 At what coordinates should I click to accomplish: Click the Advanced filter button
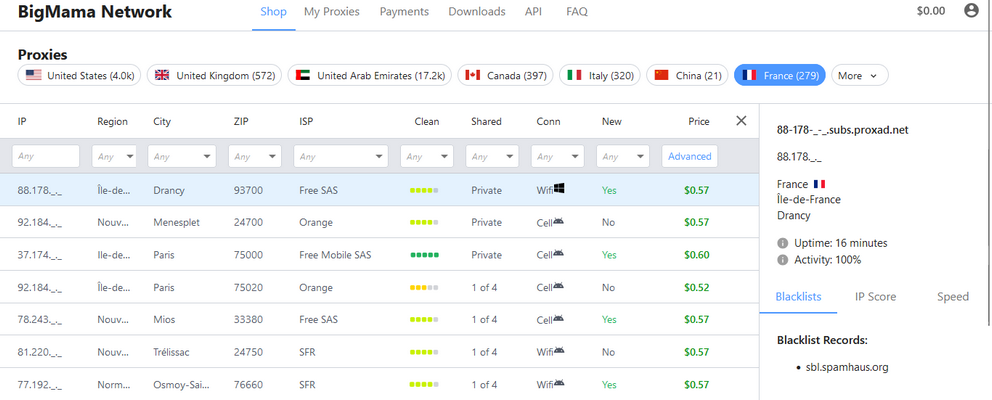[x=690, y=156]
